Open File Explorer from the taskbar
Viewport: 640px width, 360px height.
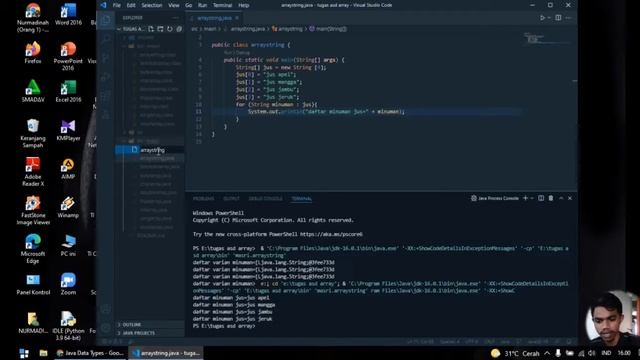coord(43,353)
